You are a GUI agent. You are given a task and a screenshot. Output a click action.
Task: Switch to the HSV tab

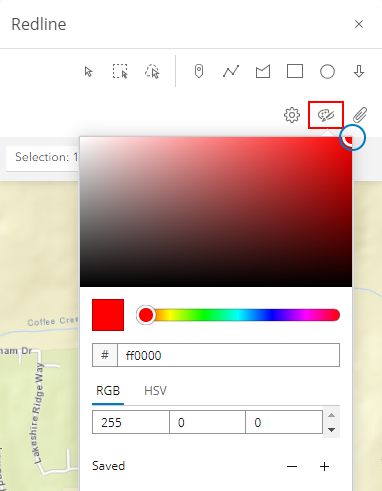tap(155, 391)
